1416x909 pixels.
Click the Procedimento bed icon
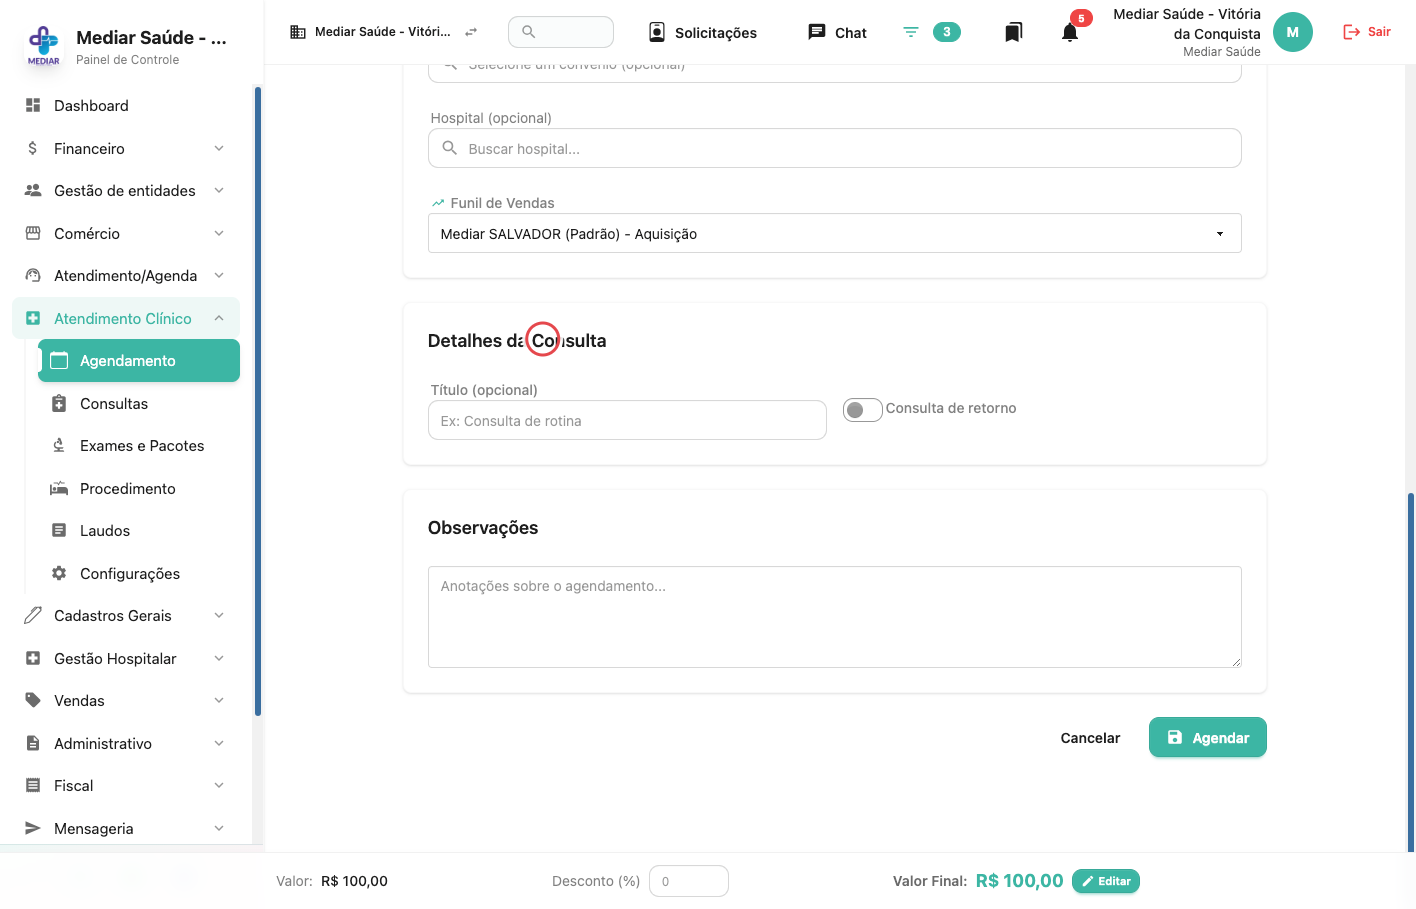point(59,488)
